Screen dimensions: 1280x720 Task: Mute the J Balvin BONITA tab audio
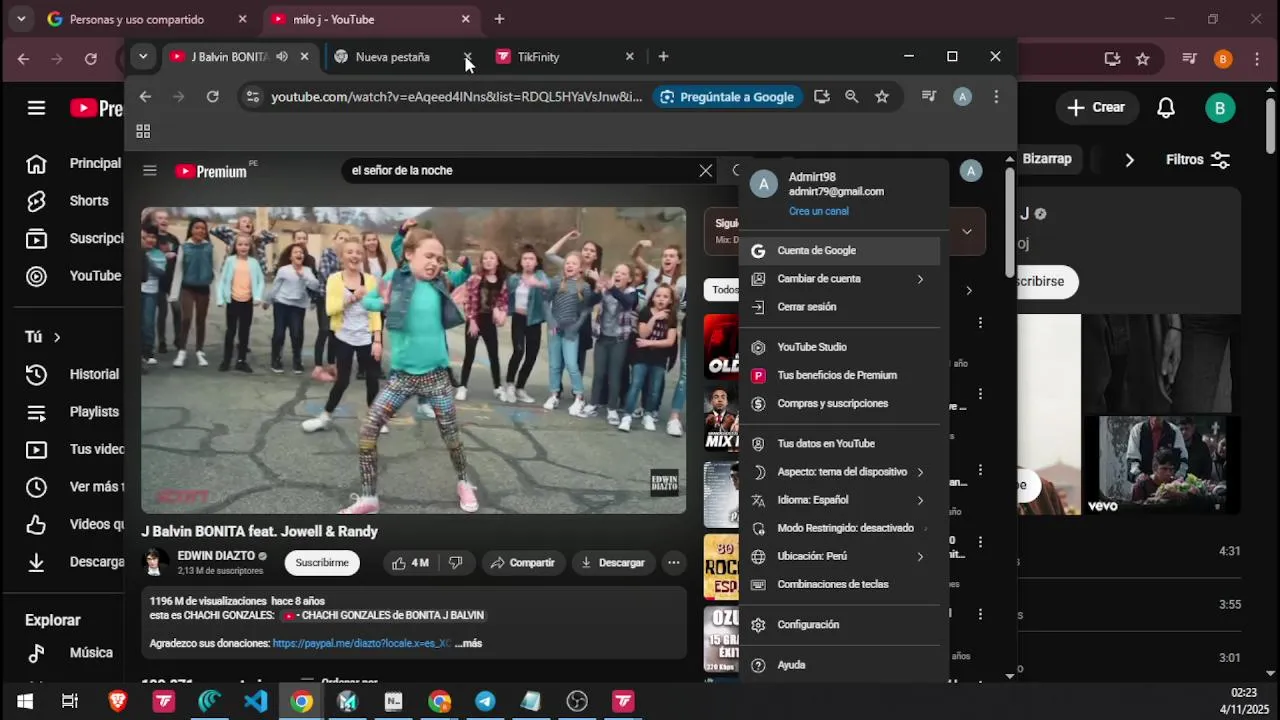(282, 57)
